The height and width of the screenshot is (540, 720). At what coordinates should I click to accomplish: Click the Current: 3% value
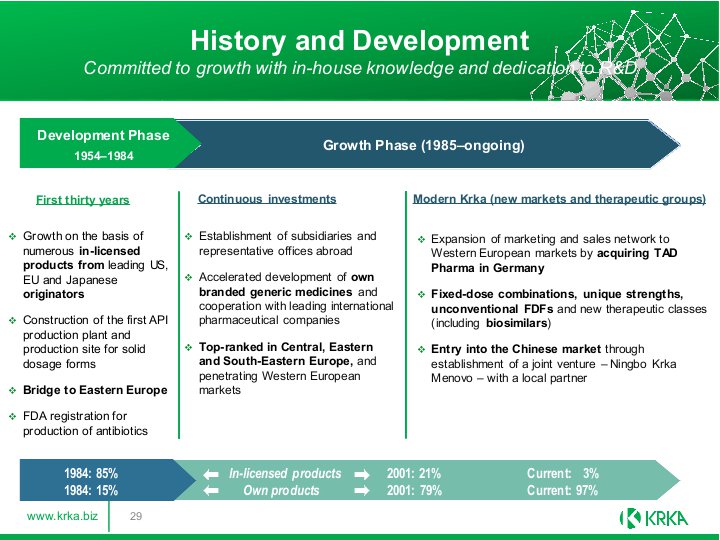pos(562,473)
